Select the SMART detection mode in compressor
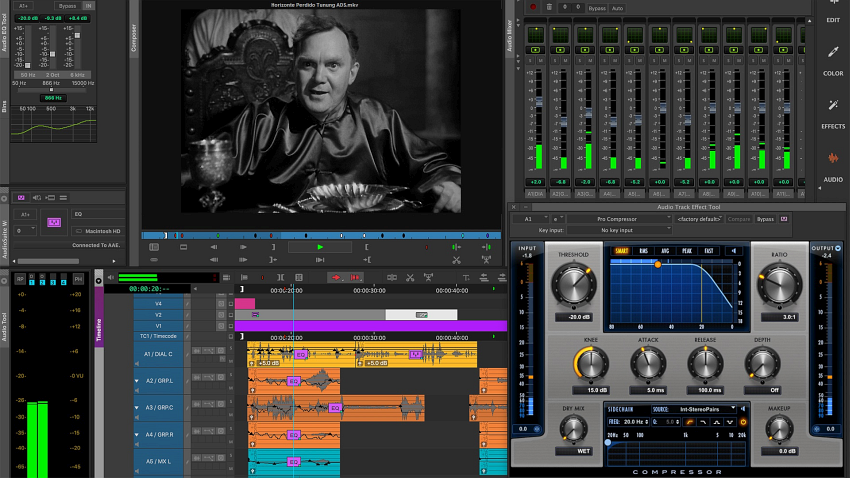This screenshot has width=850, height=478. [x=621, y=251]
